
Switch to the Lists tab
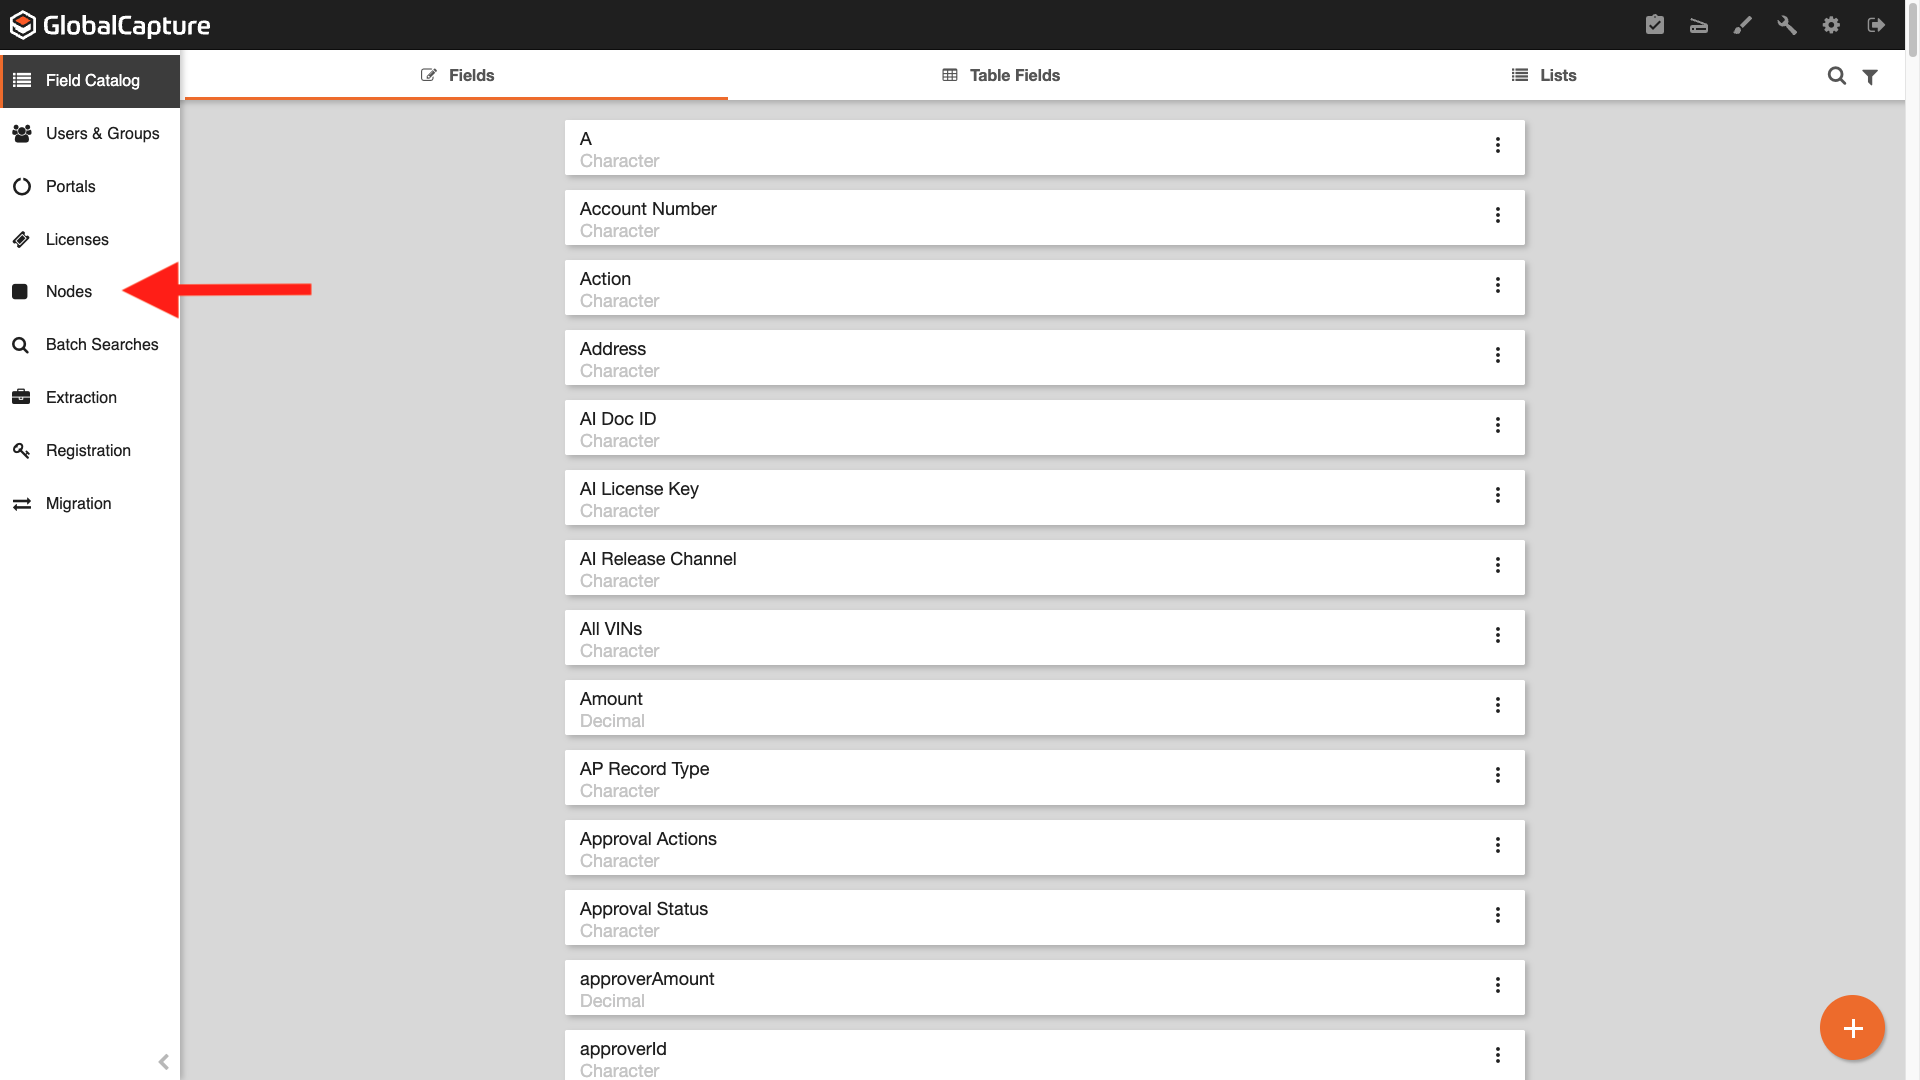click(x=1544, y=75)
